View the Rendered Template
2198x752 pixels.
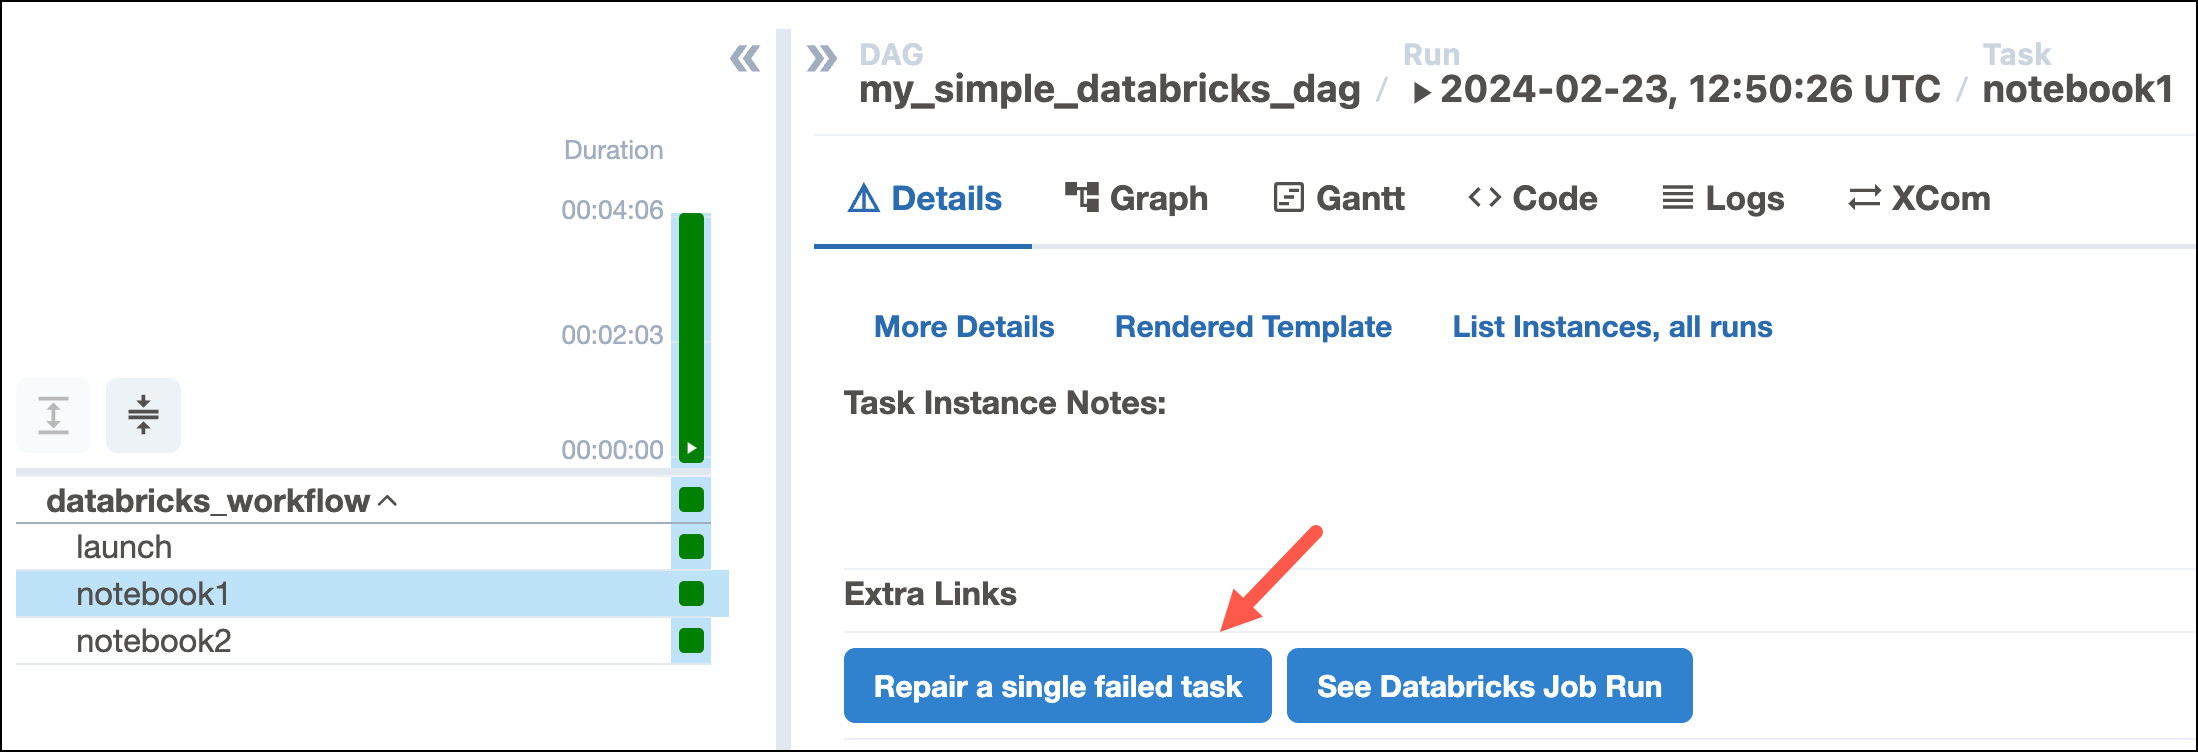coord(1252,326)
